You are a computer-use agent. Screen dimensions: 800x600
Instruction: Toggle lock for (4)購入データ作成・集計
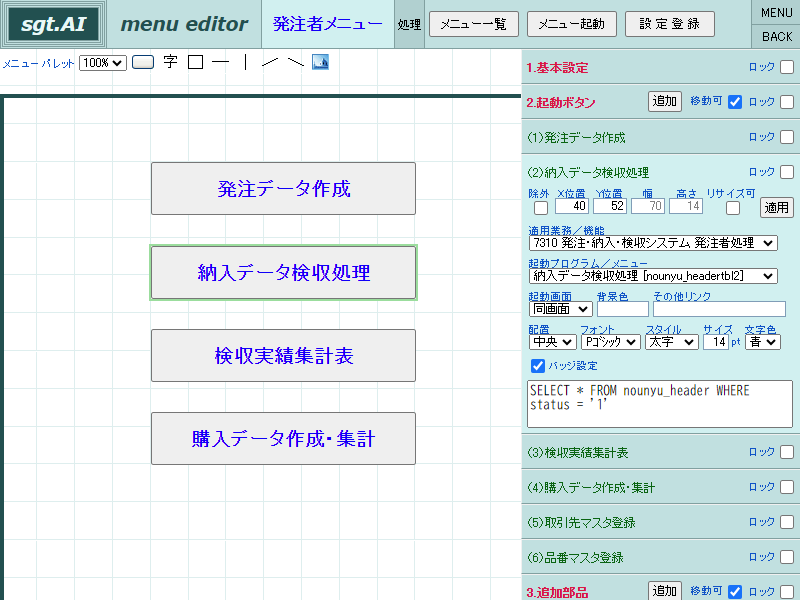click(787, 487)
